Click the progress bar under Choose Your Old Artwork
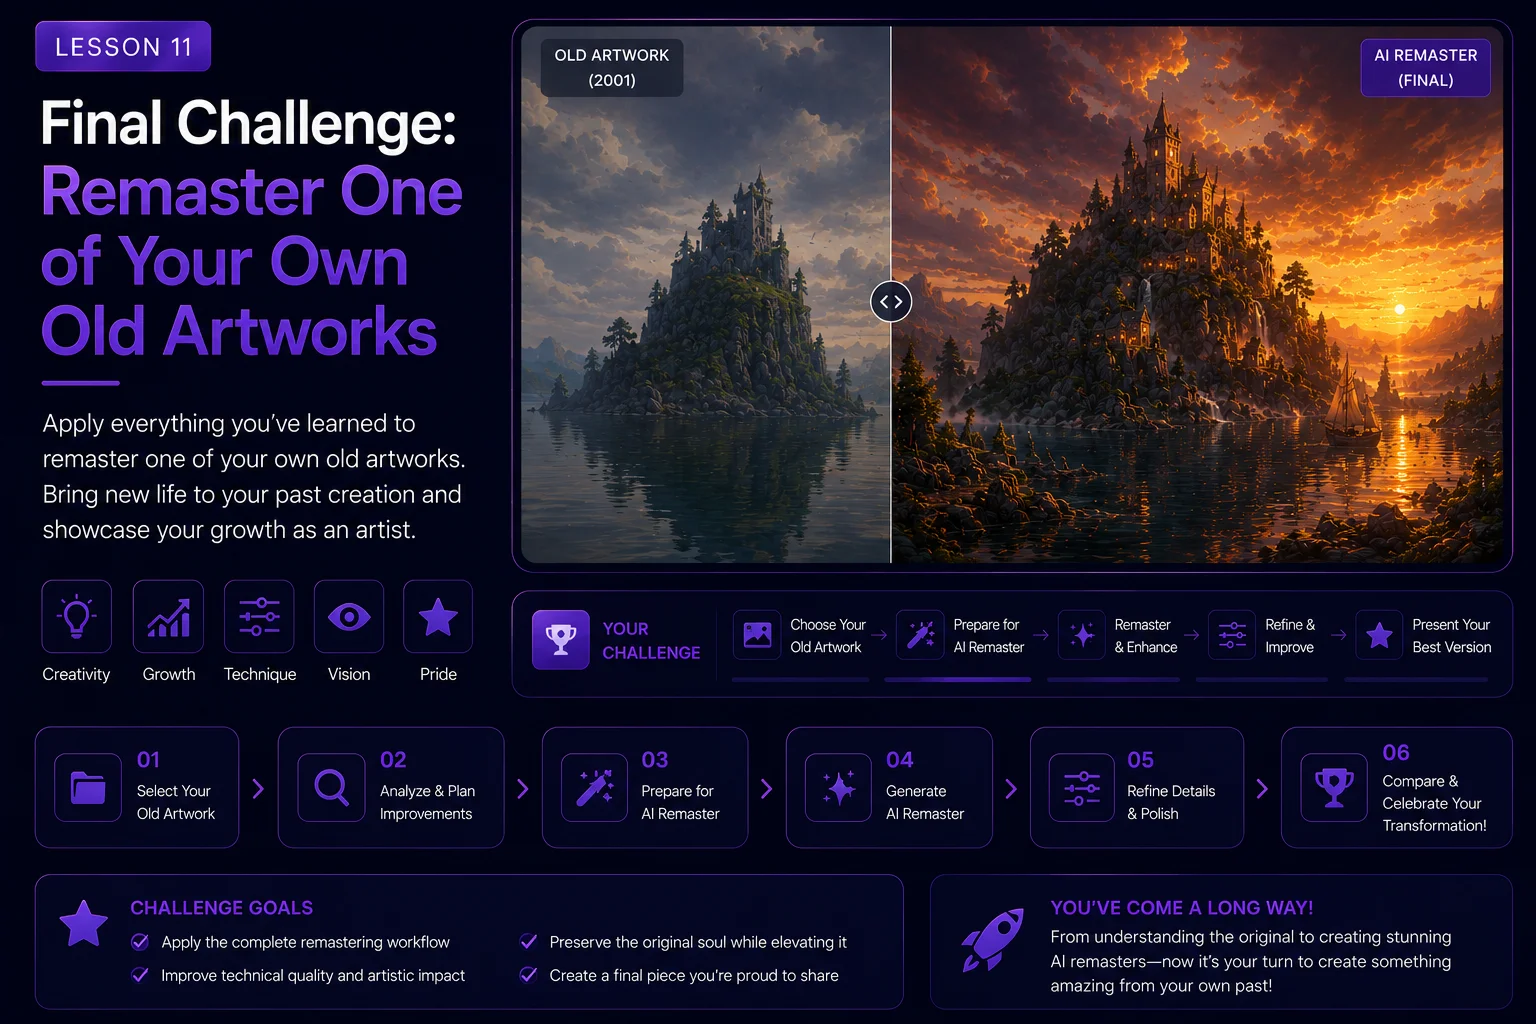This screenshot has height=1024, width=1536. pos(801,680)
